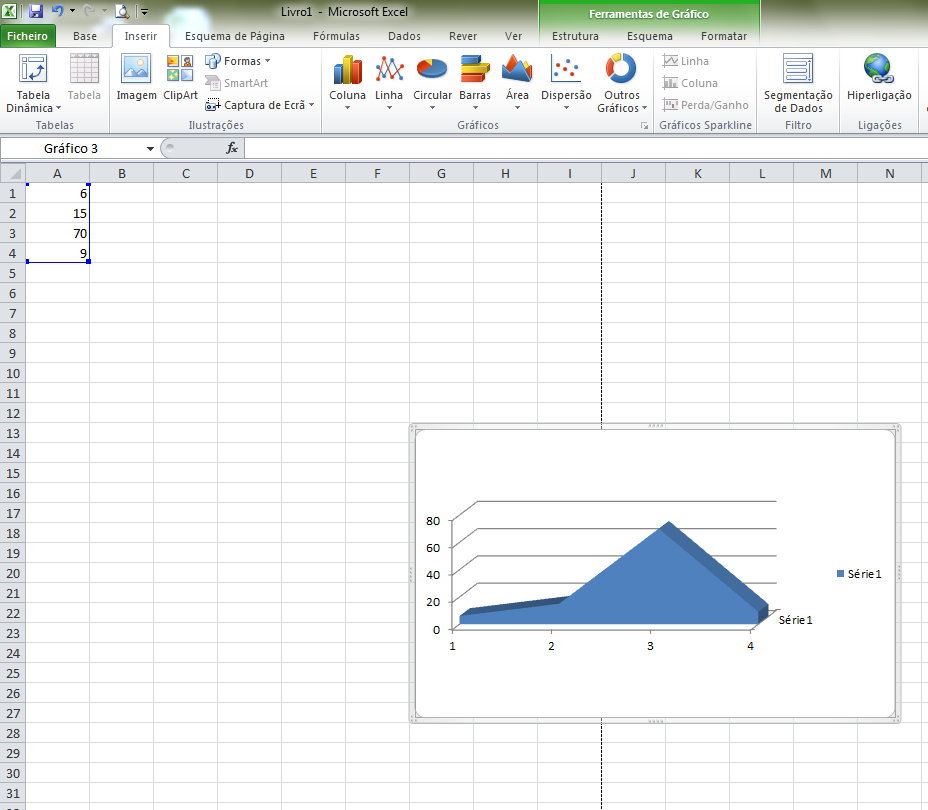Viewport: 928px width, 810px height.
Task: Select cell A2 containing 15
Action: click(57, 214)
